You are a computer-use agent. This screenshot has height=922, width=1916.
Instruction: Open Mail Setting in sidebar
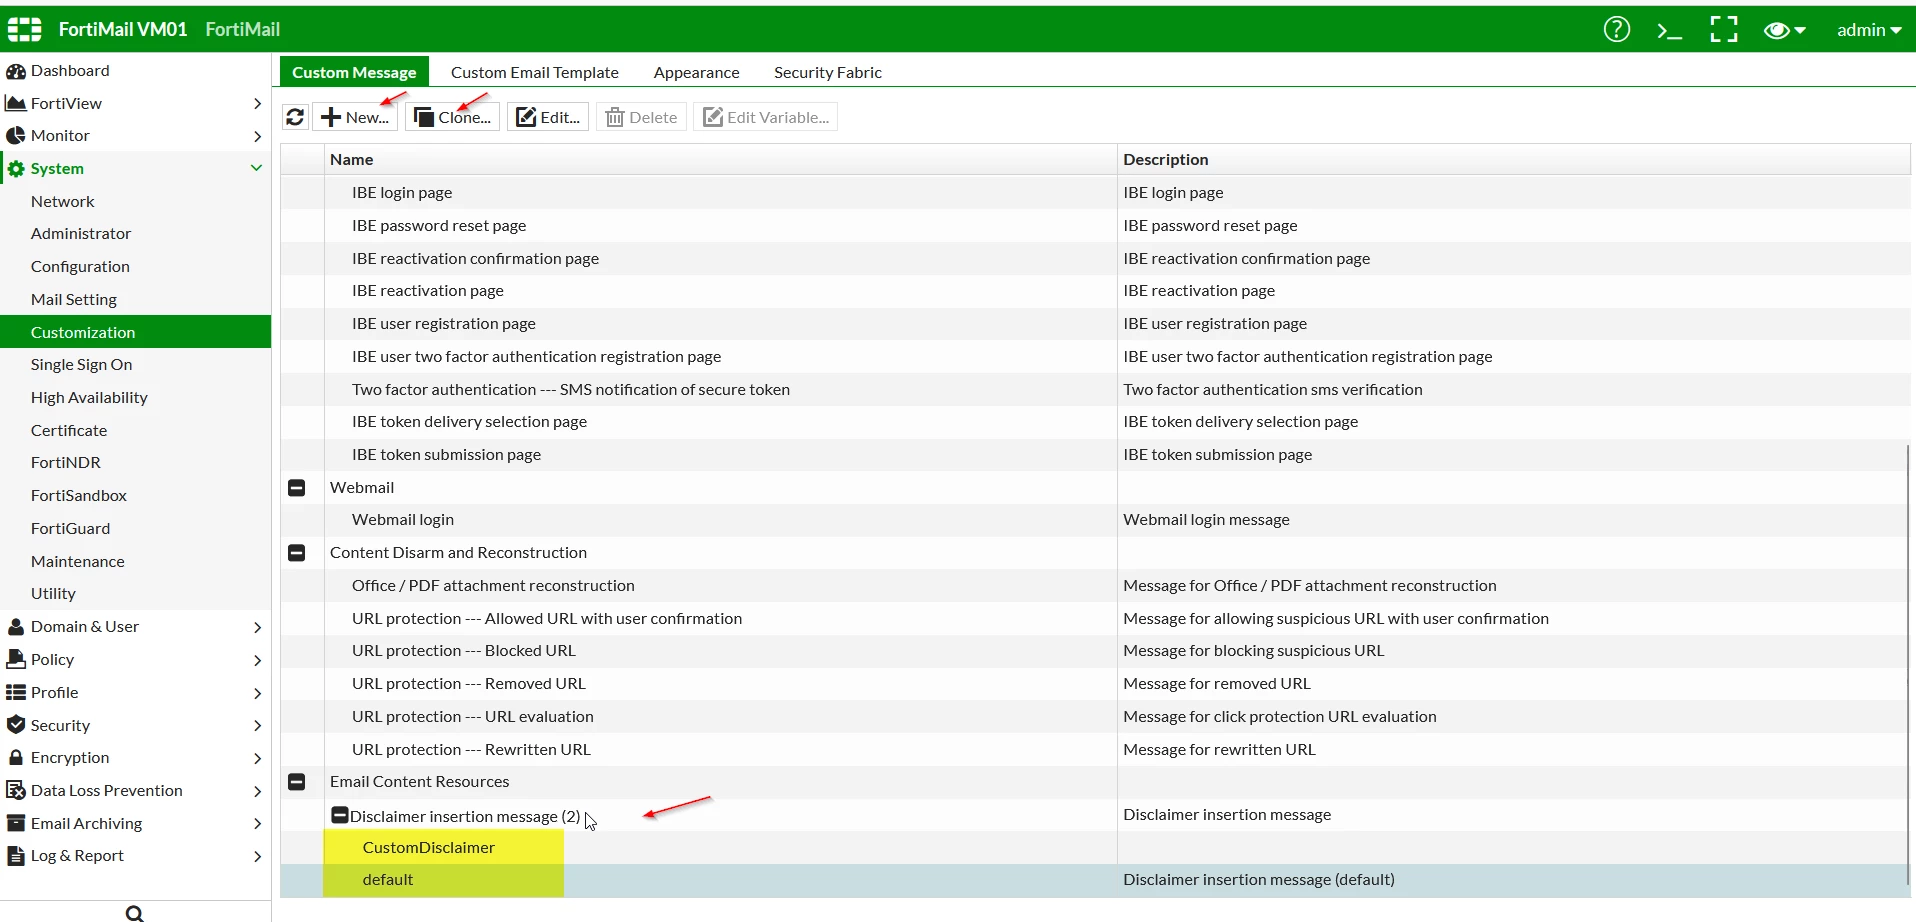pyautogui.click(x=74, y=299)
